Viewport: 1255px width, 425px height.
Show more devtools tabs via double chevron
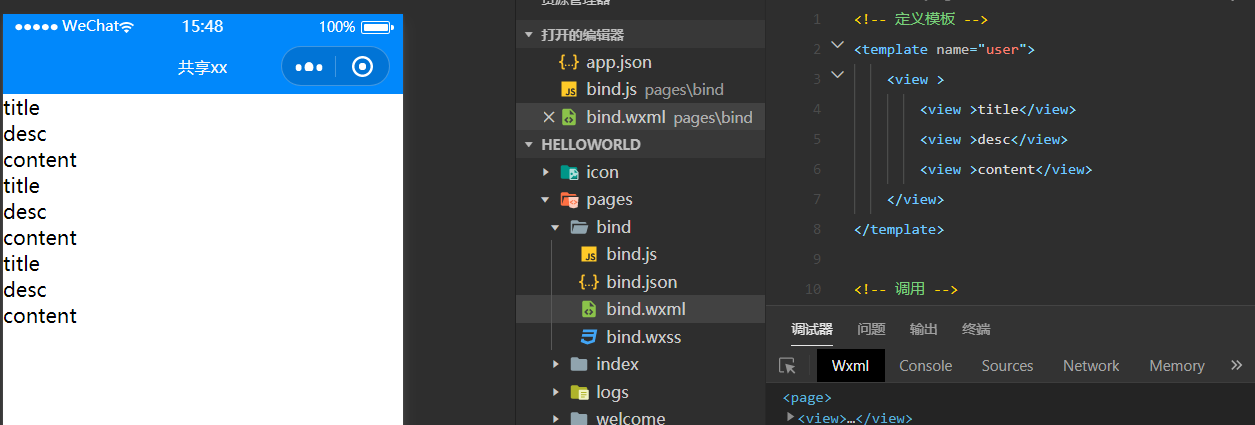coord(1236,365)
